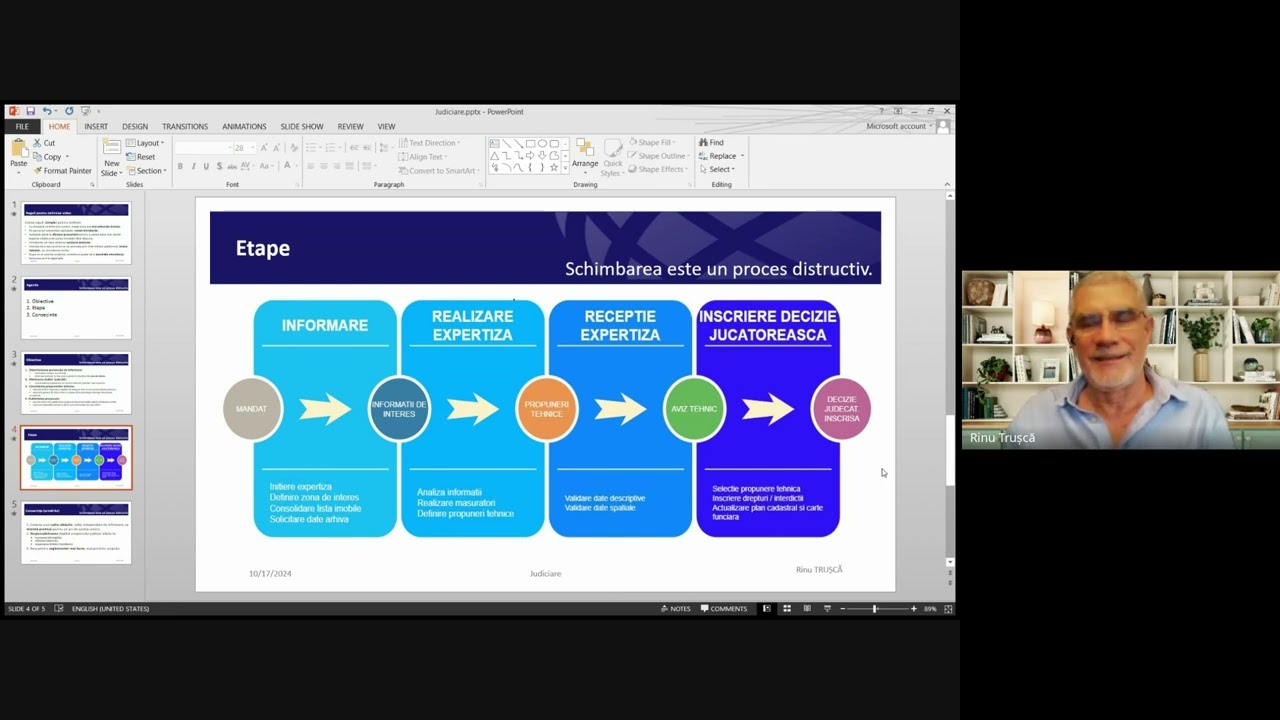Viewport: 1280px width, 720px height.
Task: Click the Save icon in quick access toolbar
Action: (x=30, y=111)
